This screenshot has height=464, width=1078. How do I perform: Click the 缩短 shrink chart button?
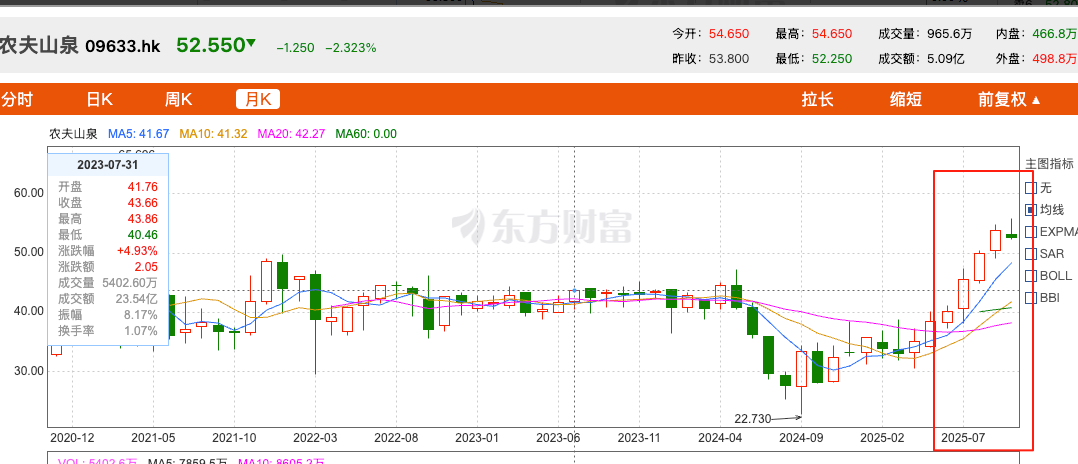(905, 100)
